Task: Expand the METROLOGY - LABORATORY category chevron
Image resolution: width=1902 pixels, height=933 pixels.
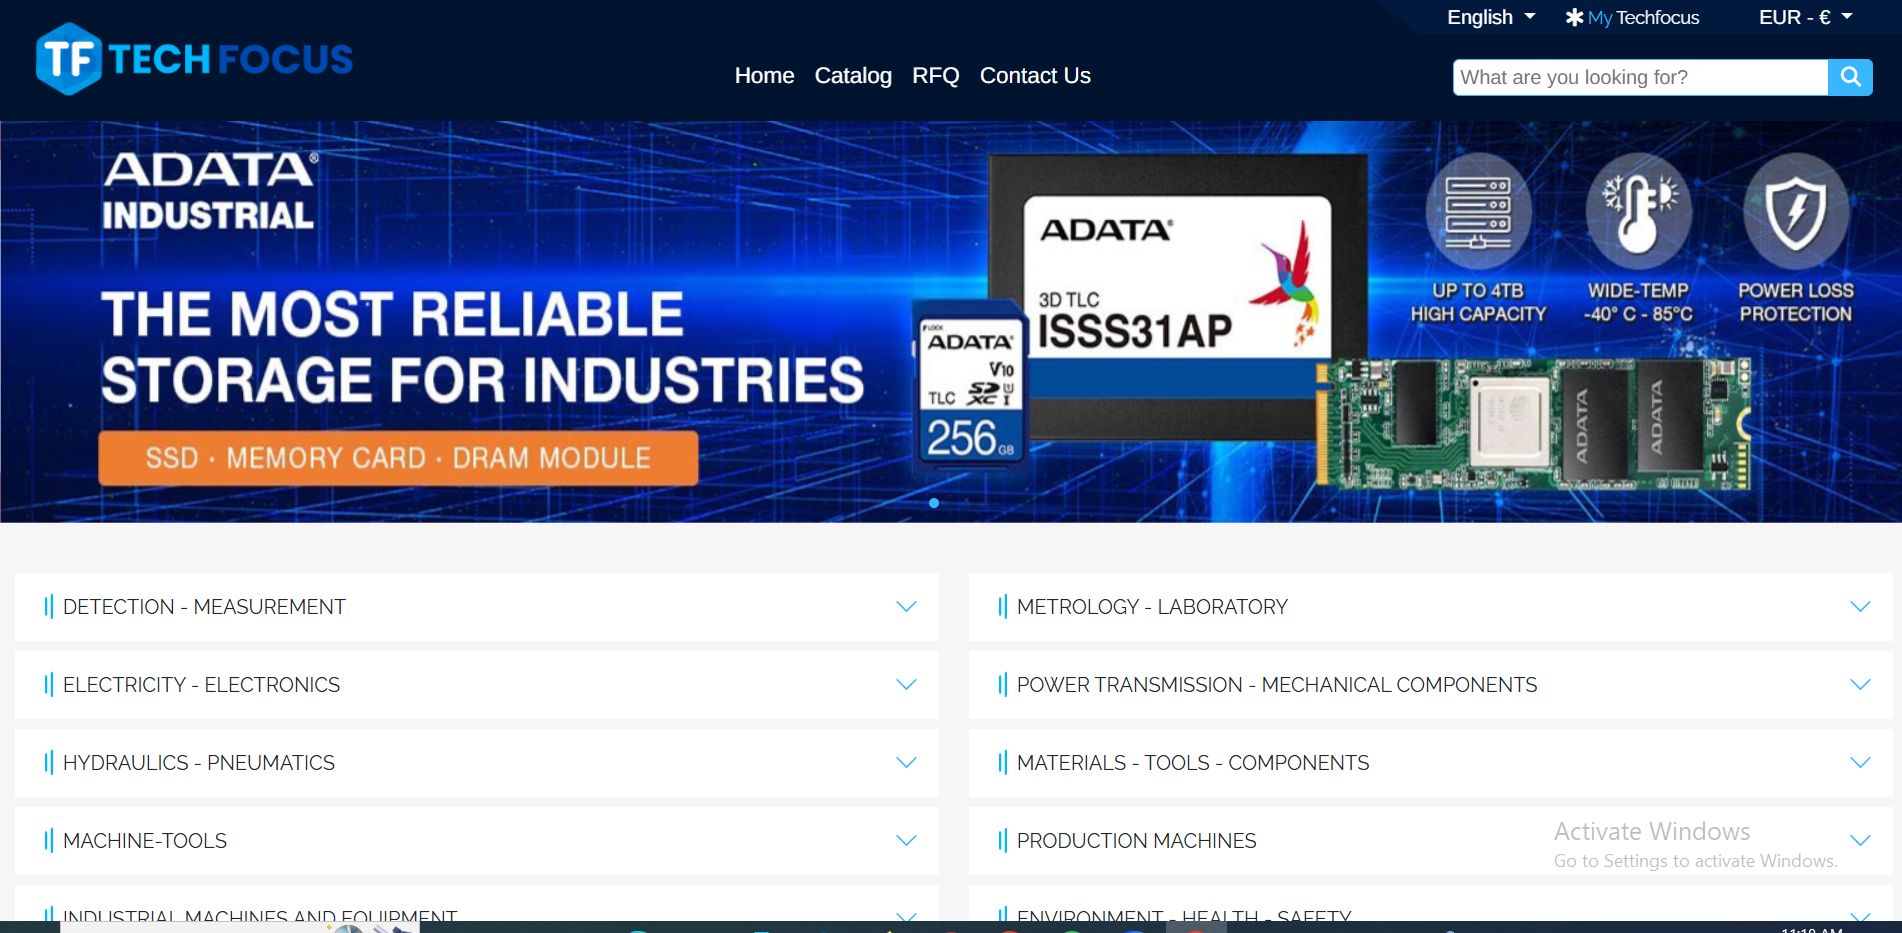Action: coord(1860,606)
